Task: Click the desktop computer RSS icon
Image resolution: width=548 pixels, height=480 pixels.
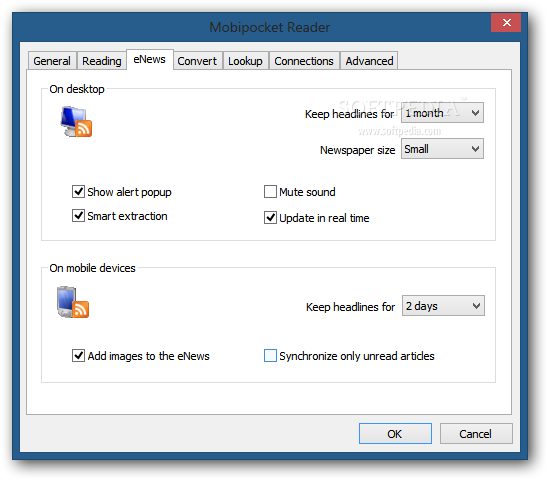Action: click(x=76, y=122)
